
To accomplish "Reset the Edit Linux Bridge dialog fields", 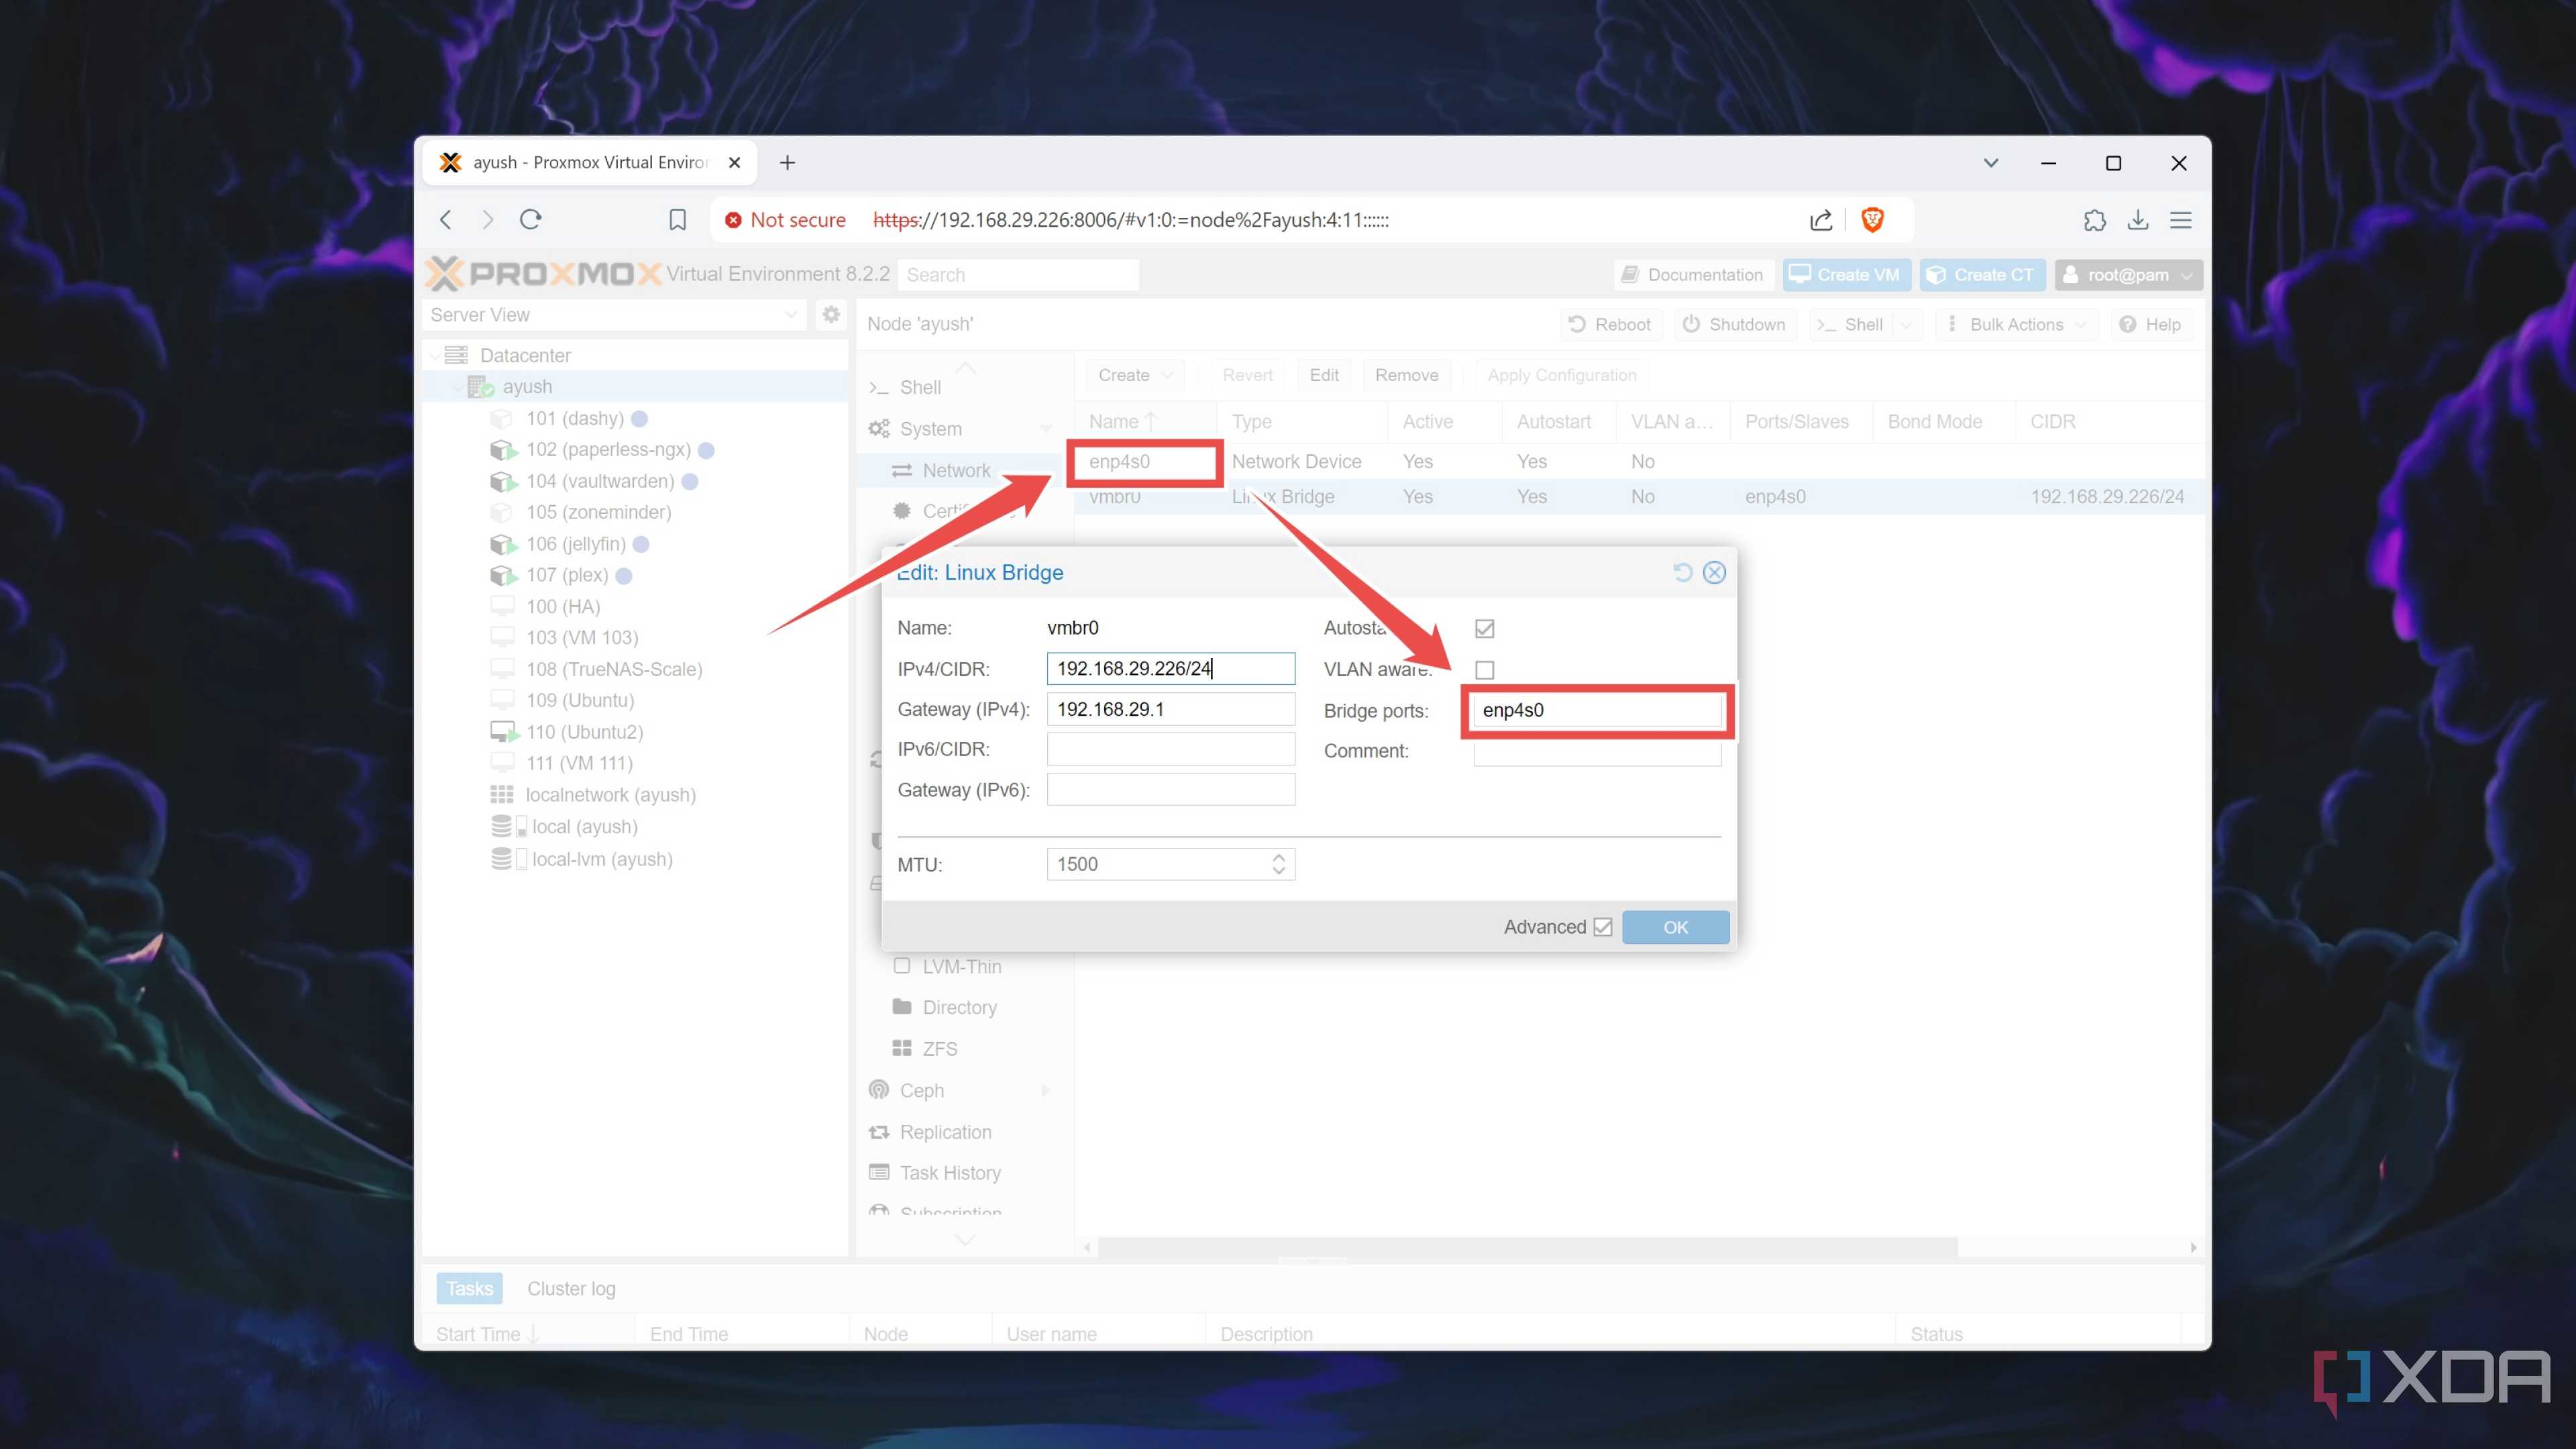I will [1683, 572].
